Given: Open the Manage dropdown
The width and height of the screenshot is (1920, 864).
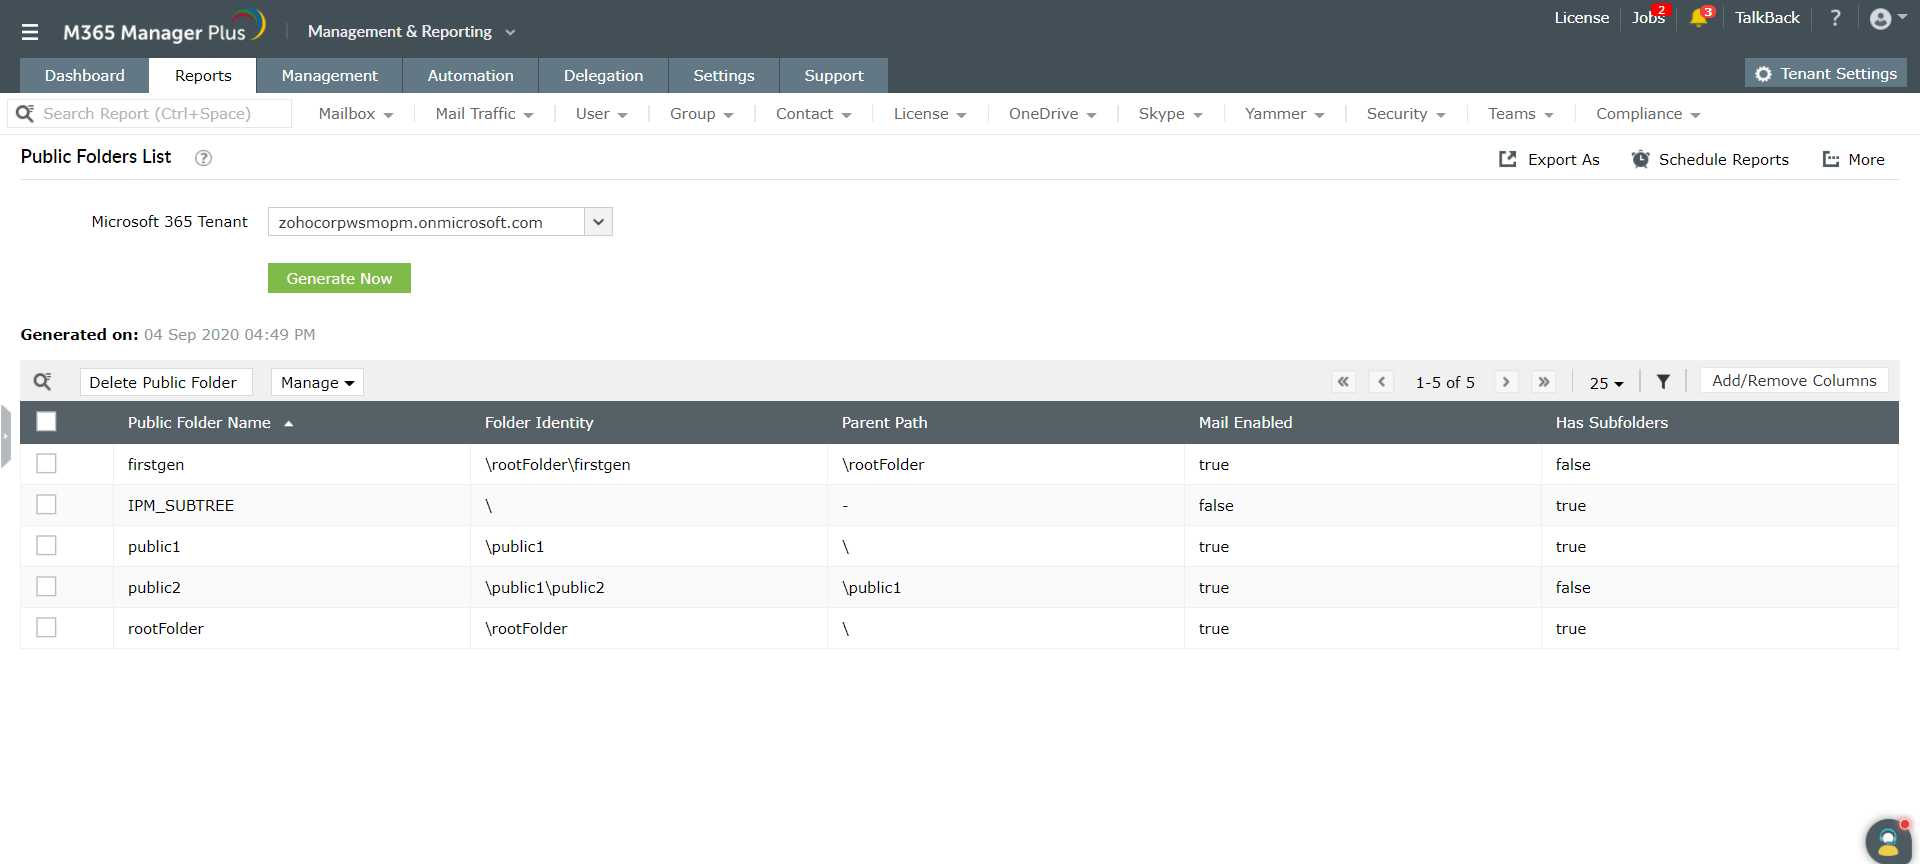Looking at the screenshot, I should tap(317, 382).
